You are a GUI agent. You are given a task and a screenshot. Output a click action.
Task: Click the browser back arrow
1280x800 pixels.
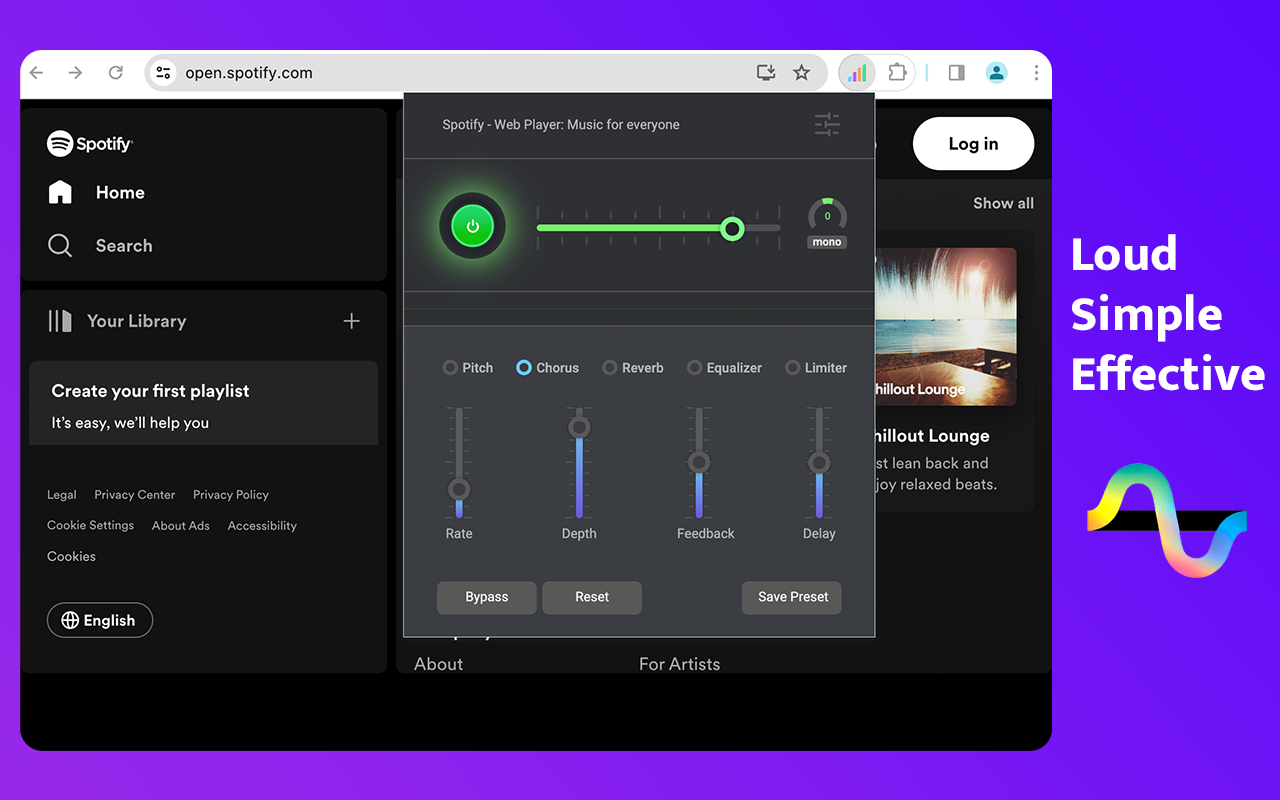pos(36,73)
